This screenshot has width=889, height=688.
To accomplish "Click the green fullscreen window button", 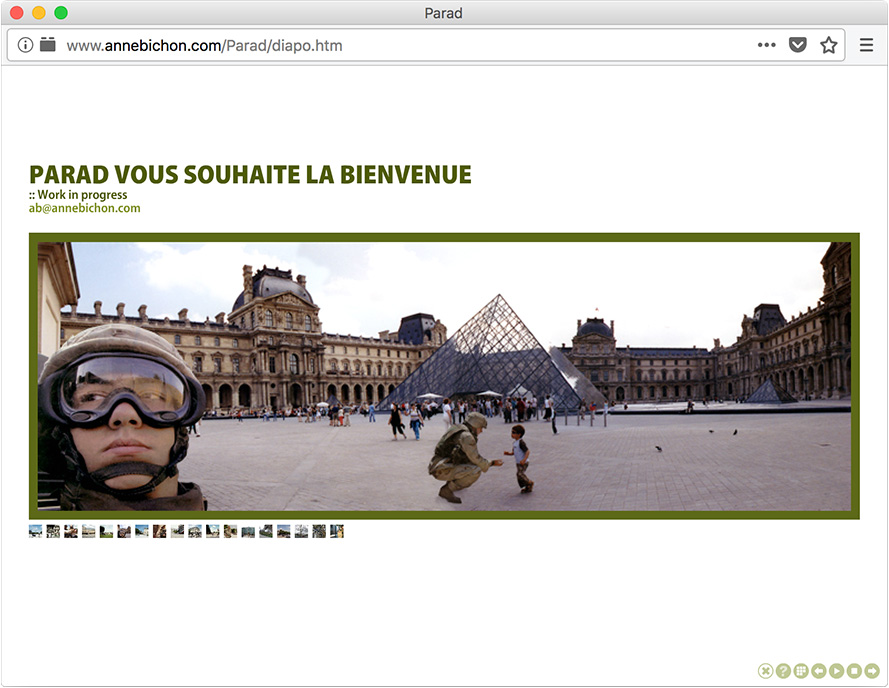I will point(61,13).
